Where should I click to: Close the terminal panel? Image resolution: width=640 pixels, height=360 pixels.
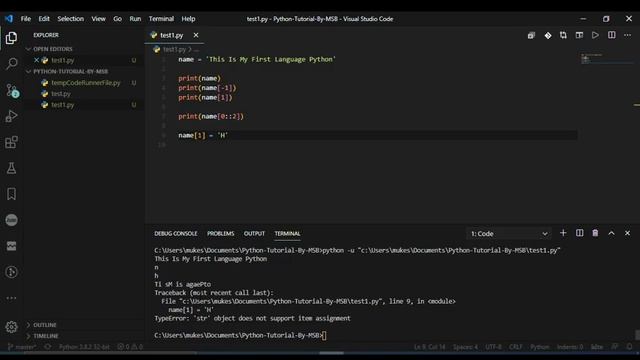627,233
